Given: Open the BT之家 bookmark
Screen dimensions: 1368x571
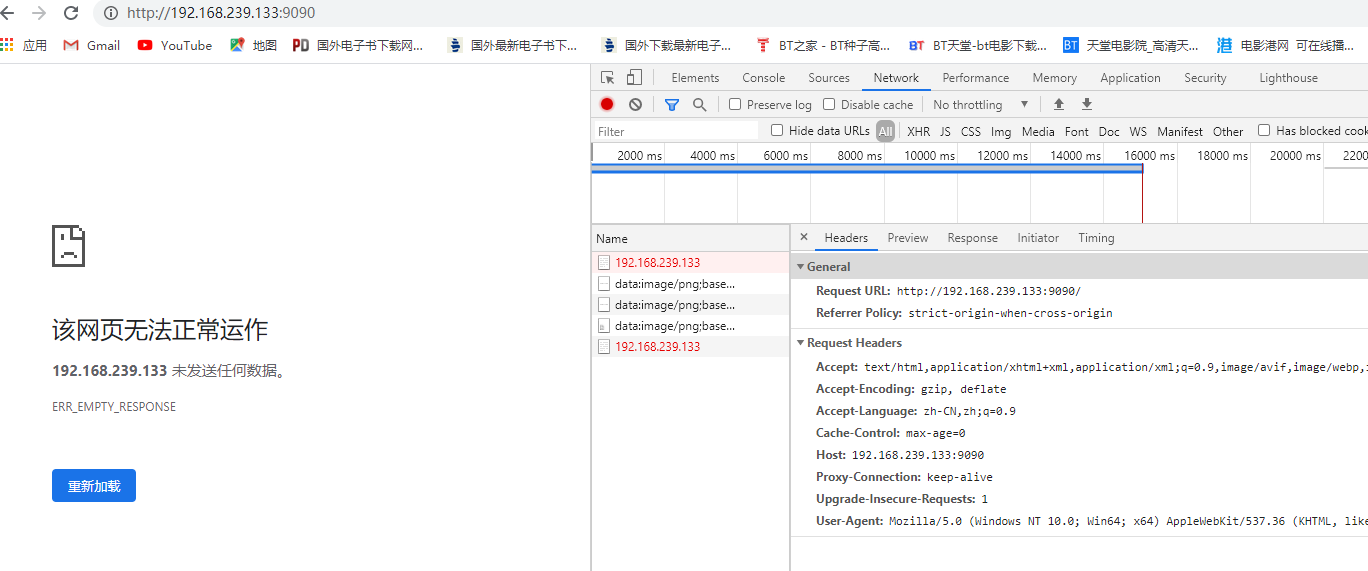Looking at the screenshot, I should click(x=822, y=45).
